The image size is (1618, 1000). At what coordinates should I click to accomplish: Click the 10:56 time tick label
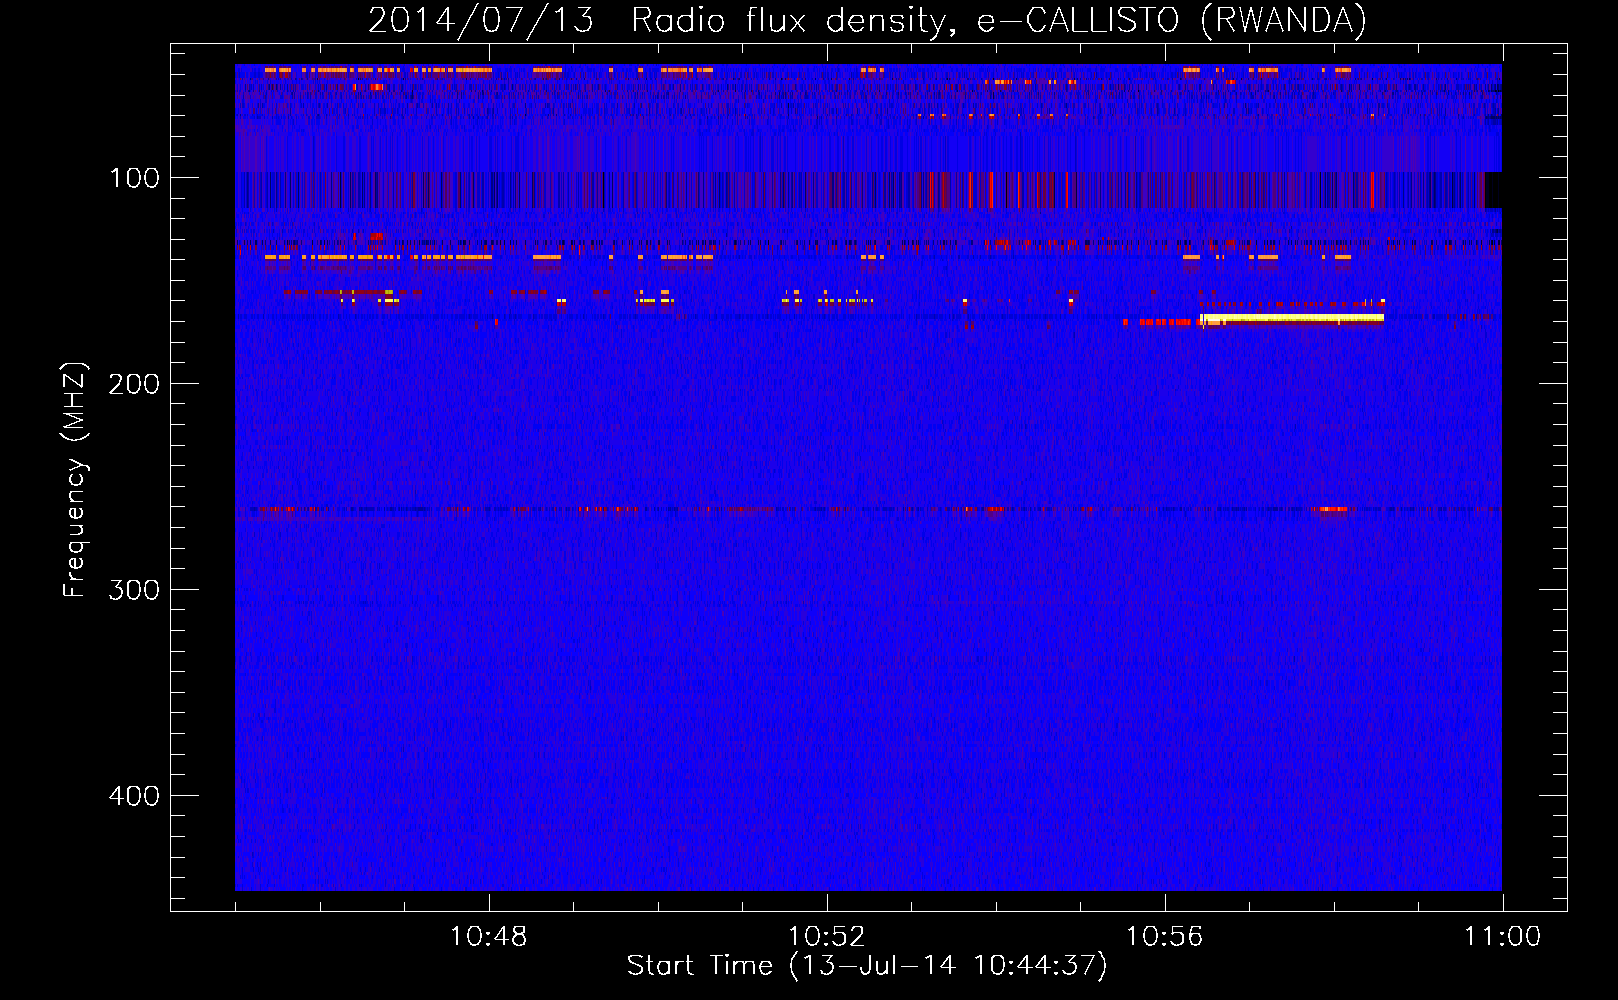[x=1164, y=937]
